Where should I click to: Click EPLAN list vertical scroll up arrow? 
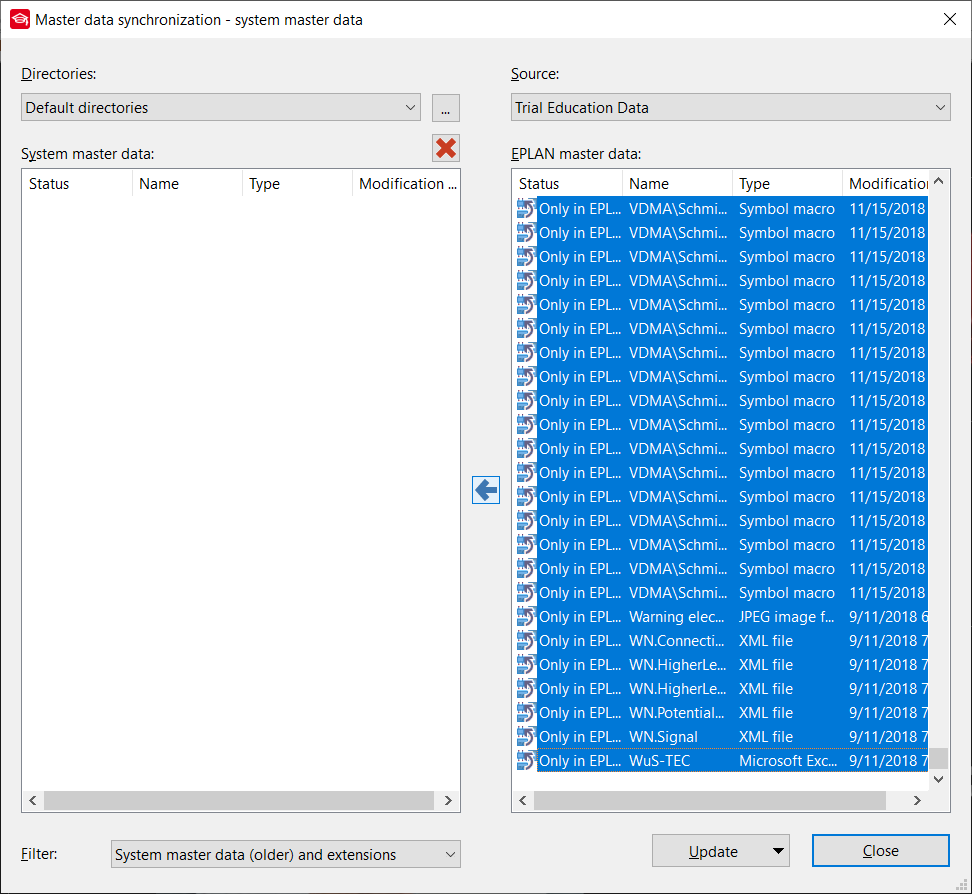point(939,181)
